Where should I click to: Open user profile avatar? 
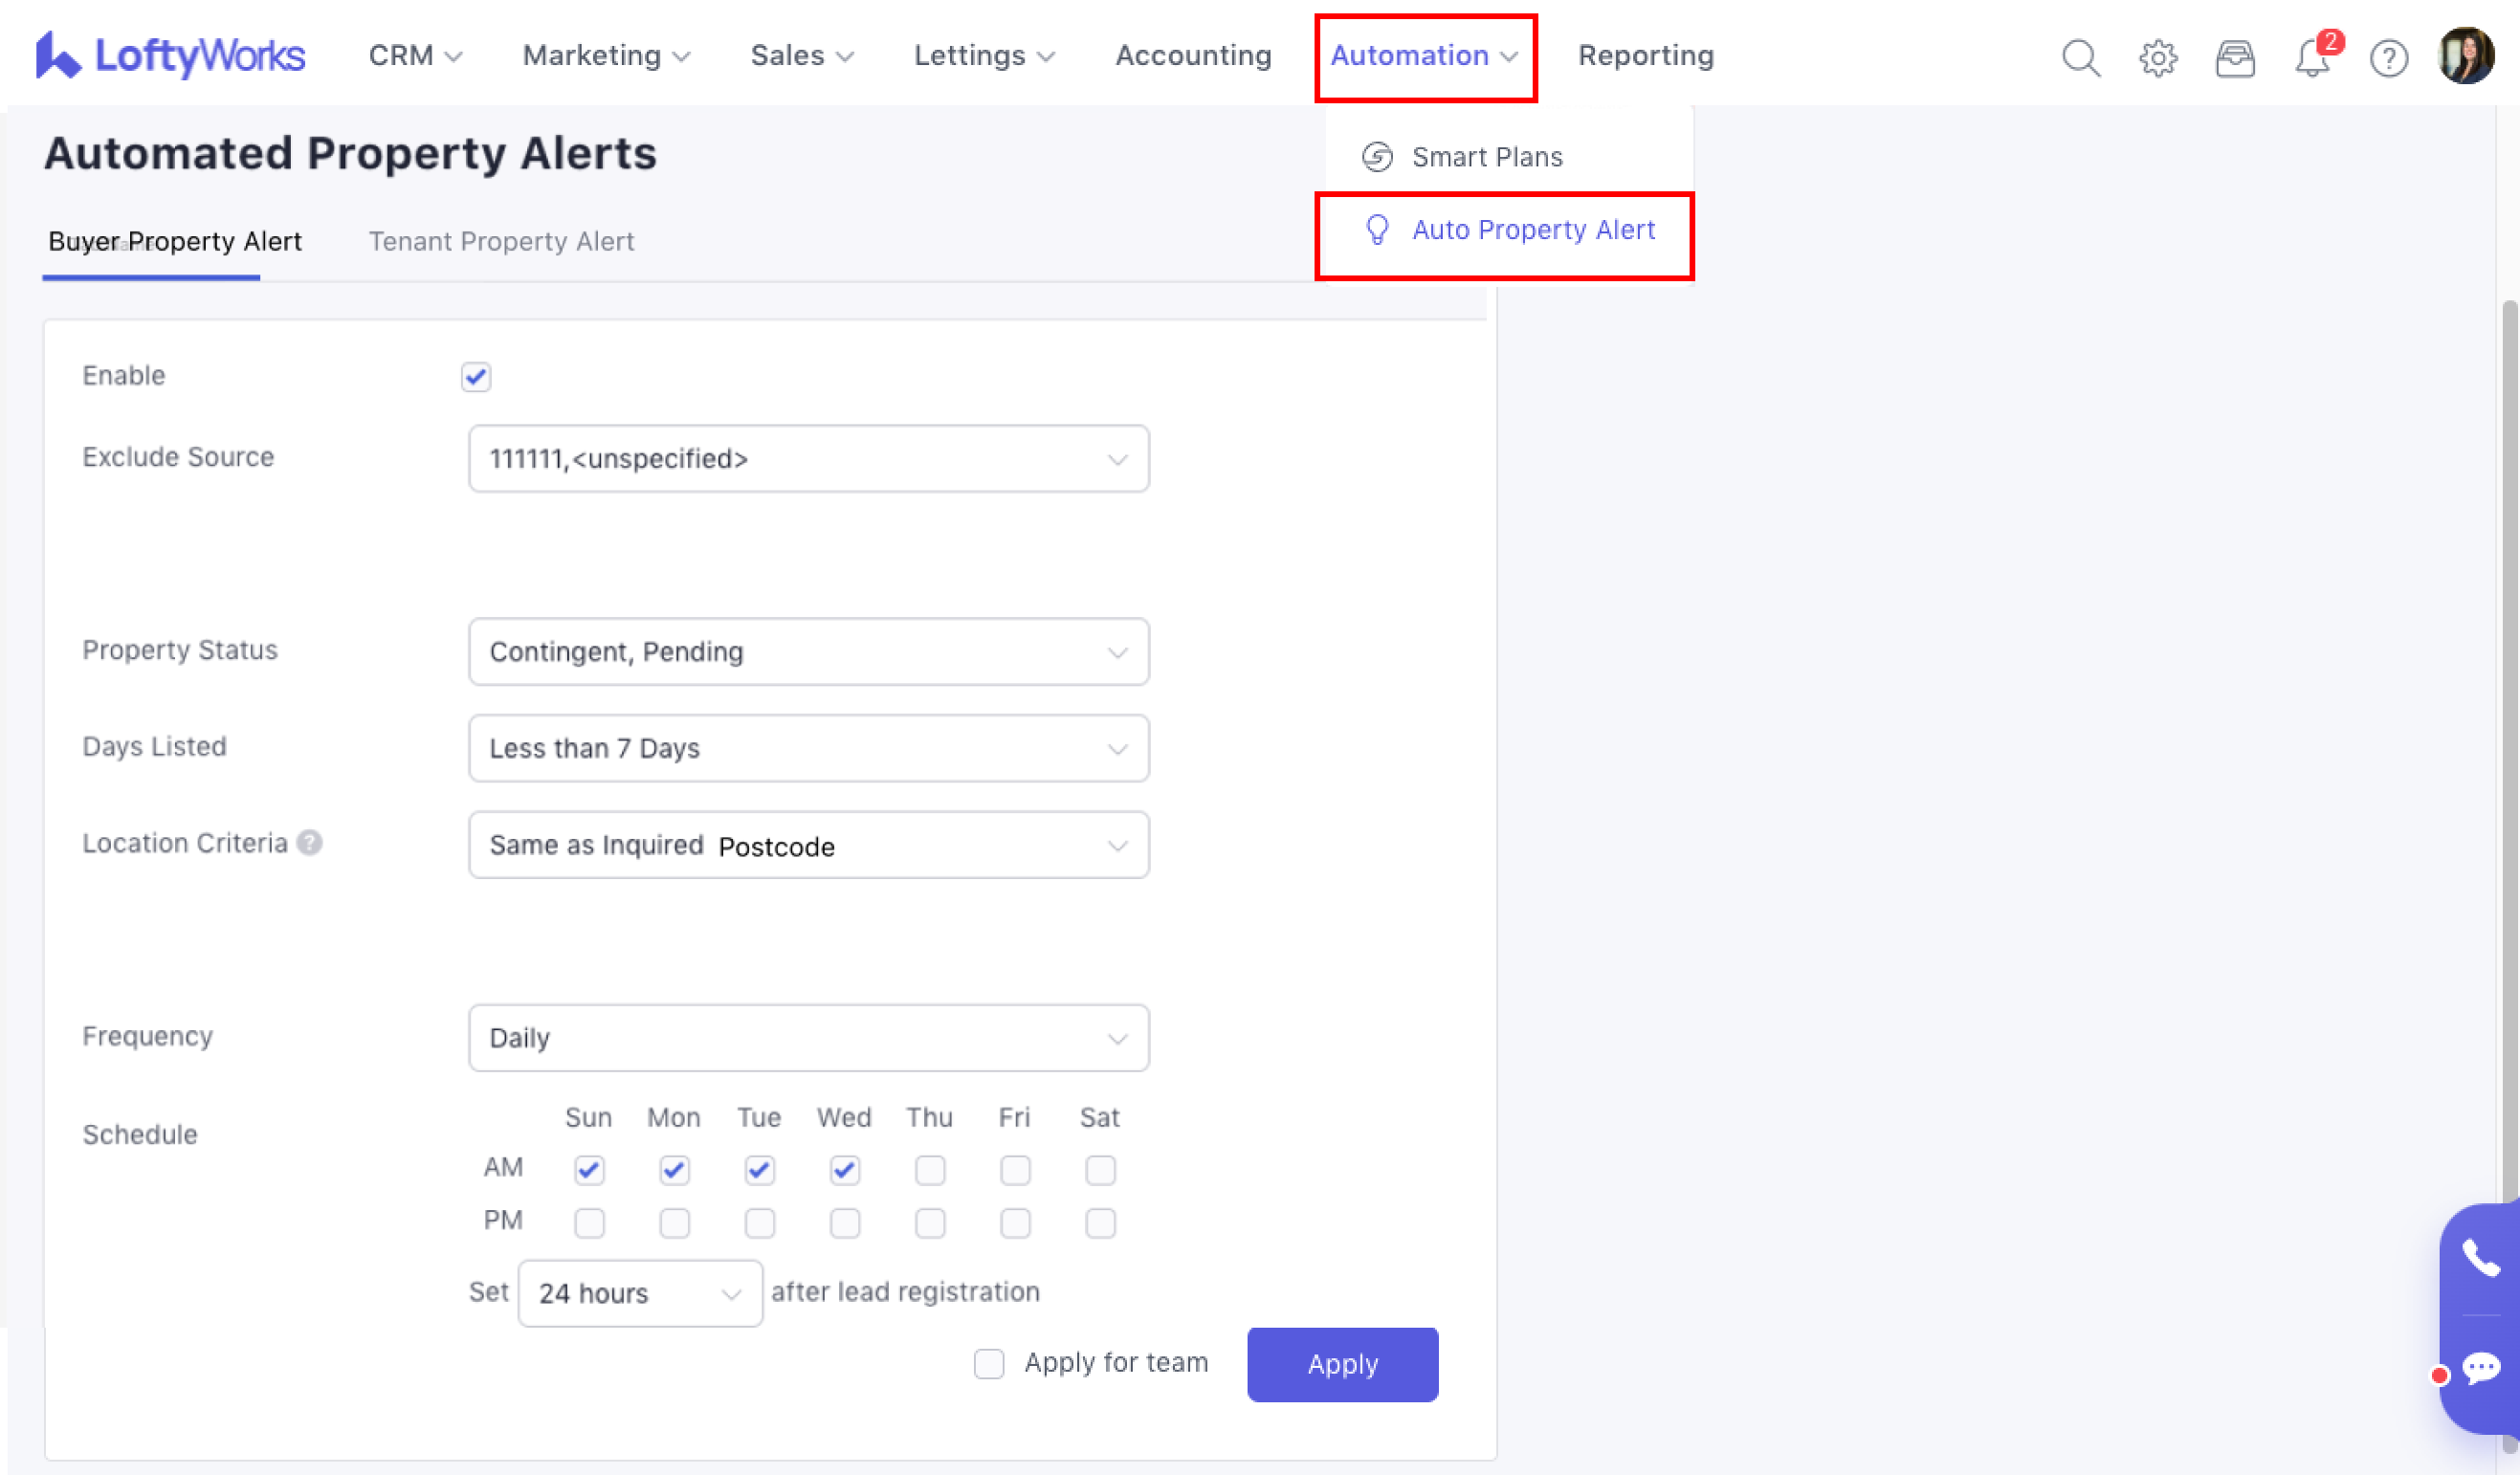[2465, 55]
